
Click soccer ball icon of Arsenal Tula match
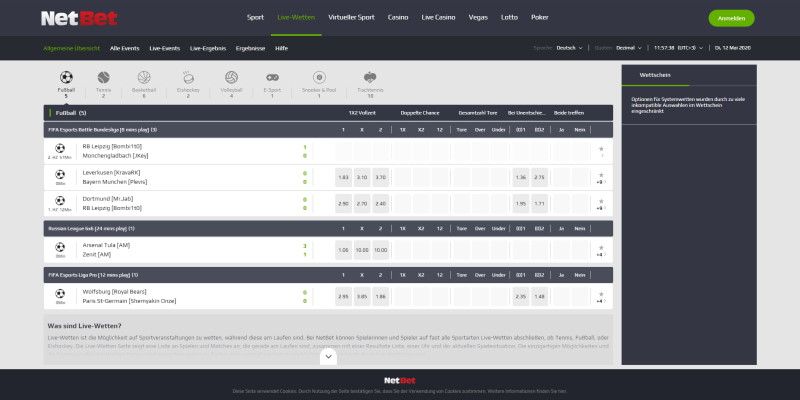[x=60, y=247]
